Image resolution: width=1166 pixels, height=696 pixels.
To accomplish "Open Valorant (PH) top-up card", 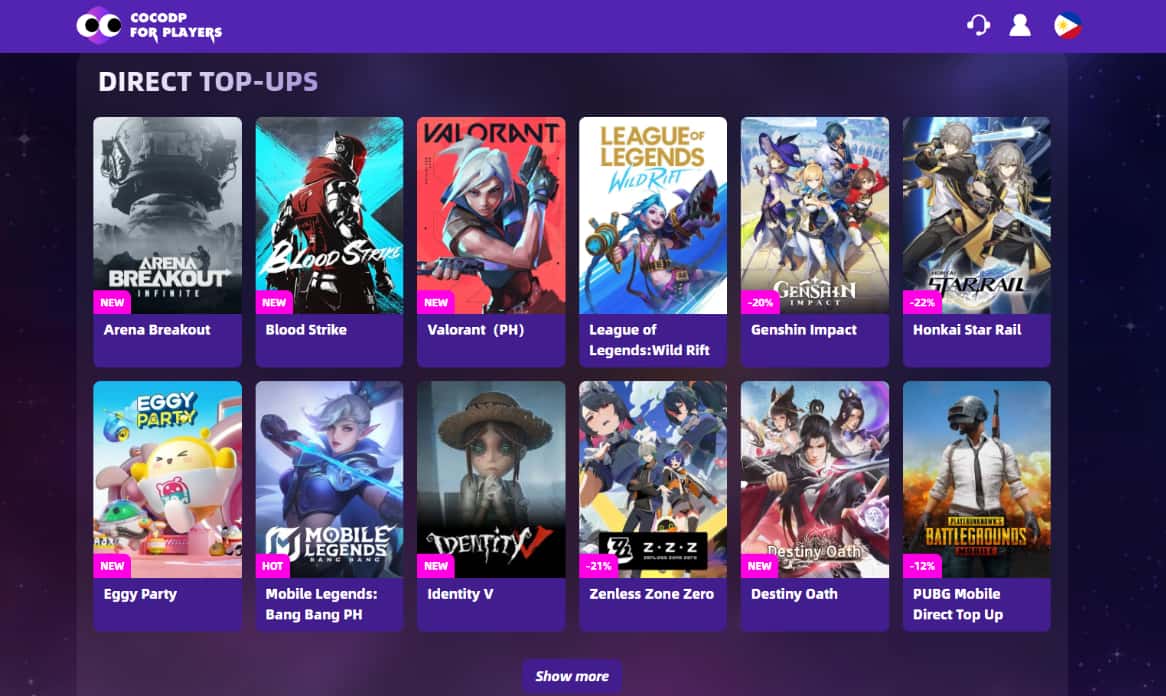I will 491,242.
